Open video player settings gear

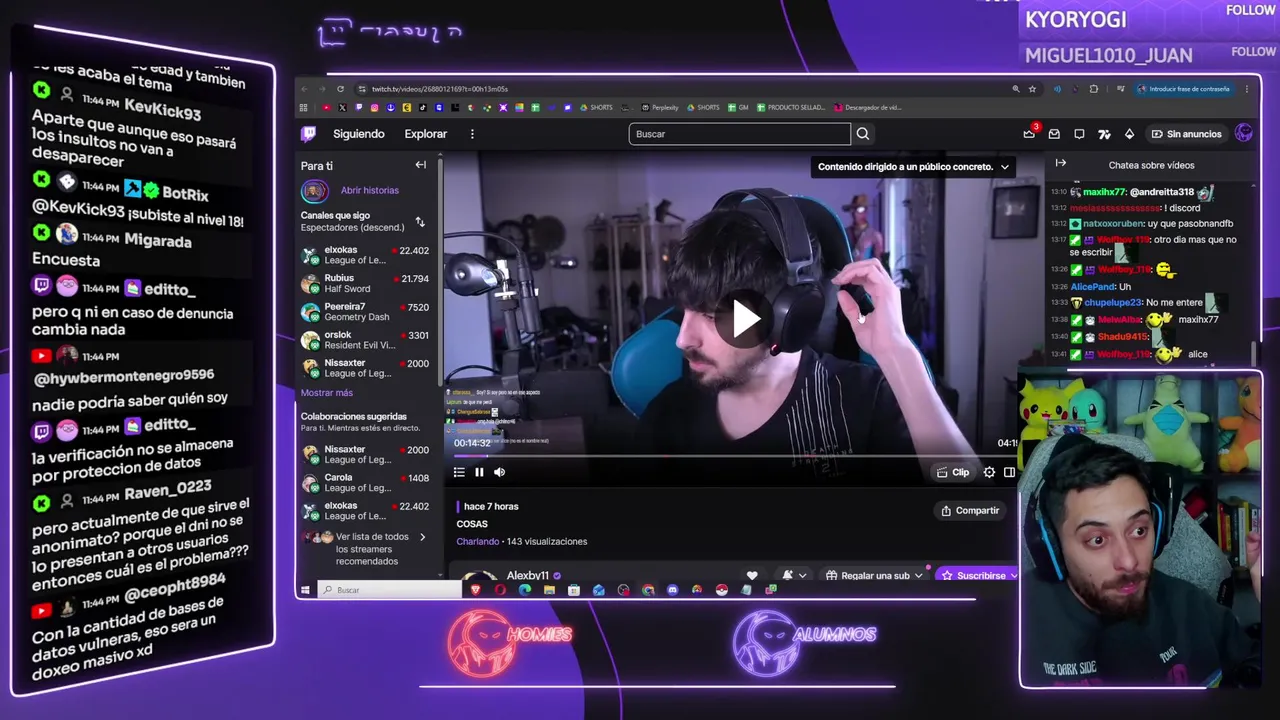coord(989,472)
